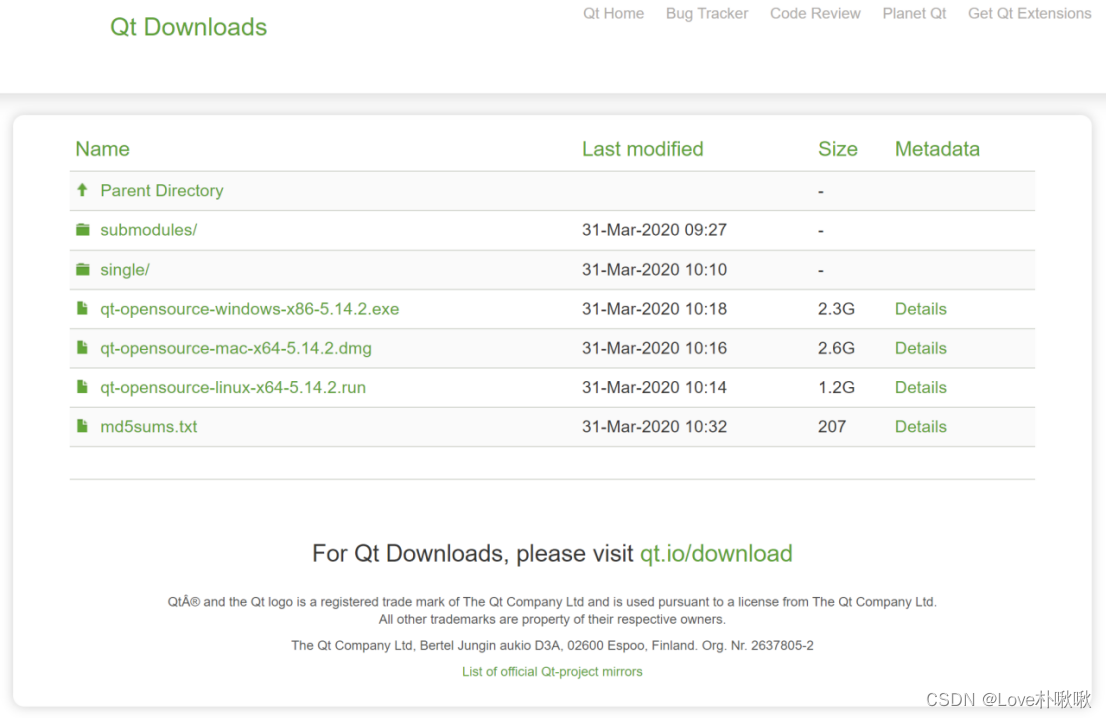Download qt-opensource-linux-x64-5.14.2.run
Viewport: 1107px width, 718px height.
tap(233, 388)
